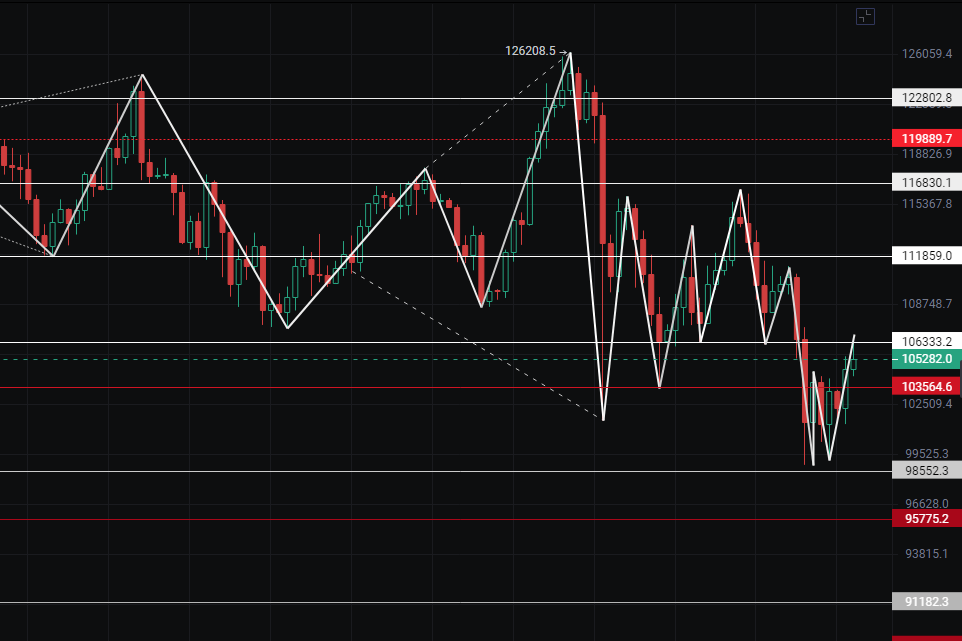Viewport: 962px width, 641px height.
Task: Click the collapse fullscreen icon at top right
Action: point(865,16)
